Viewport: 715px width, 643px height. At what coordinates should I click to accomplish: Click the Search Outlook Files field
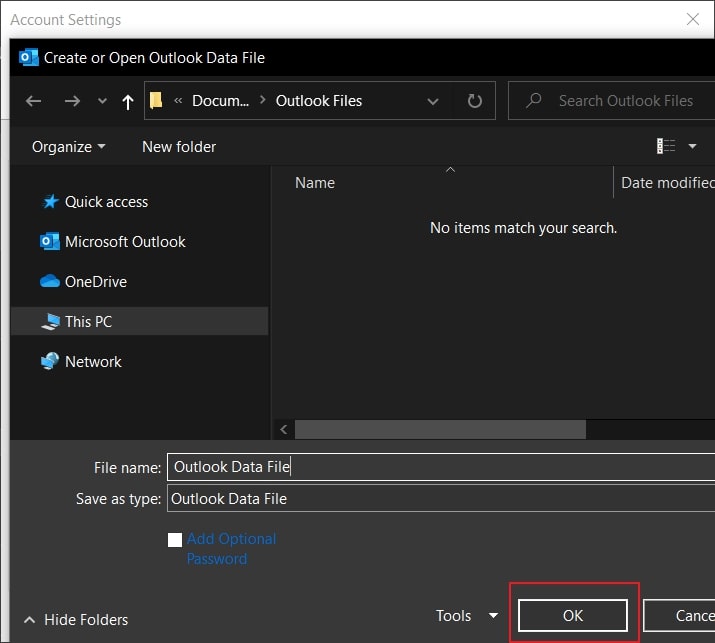[611, 101]
